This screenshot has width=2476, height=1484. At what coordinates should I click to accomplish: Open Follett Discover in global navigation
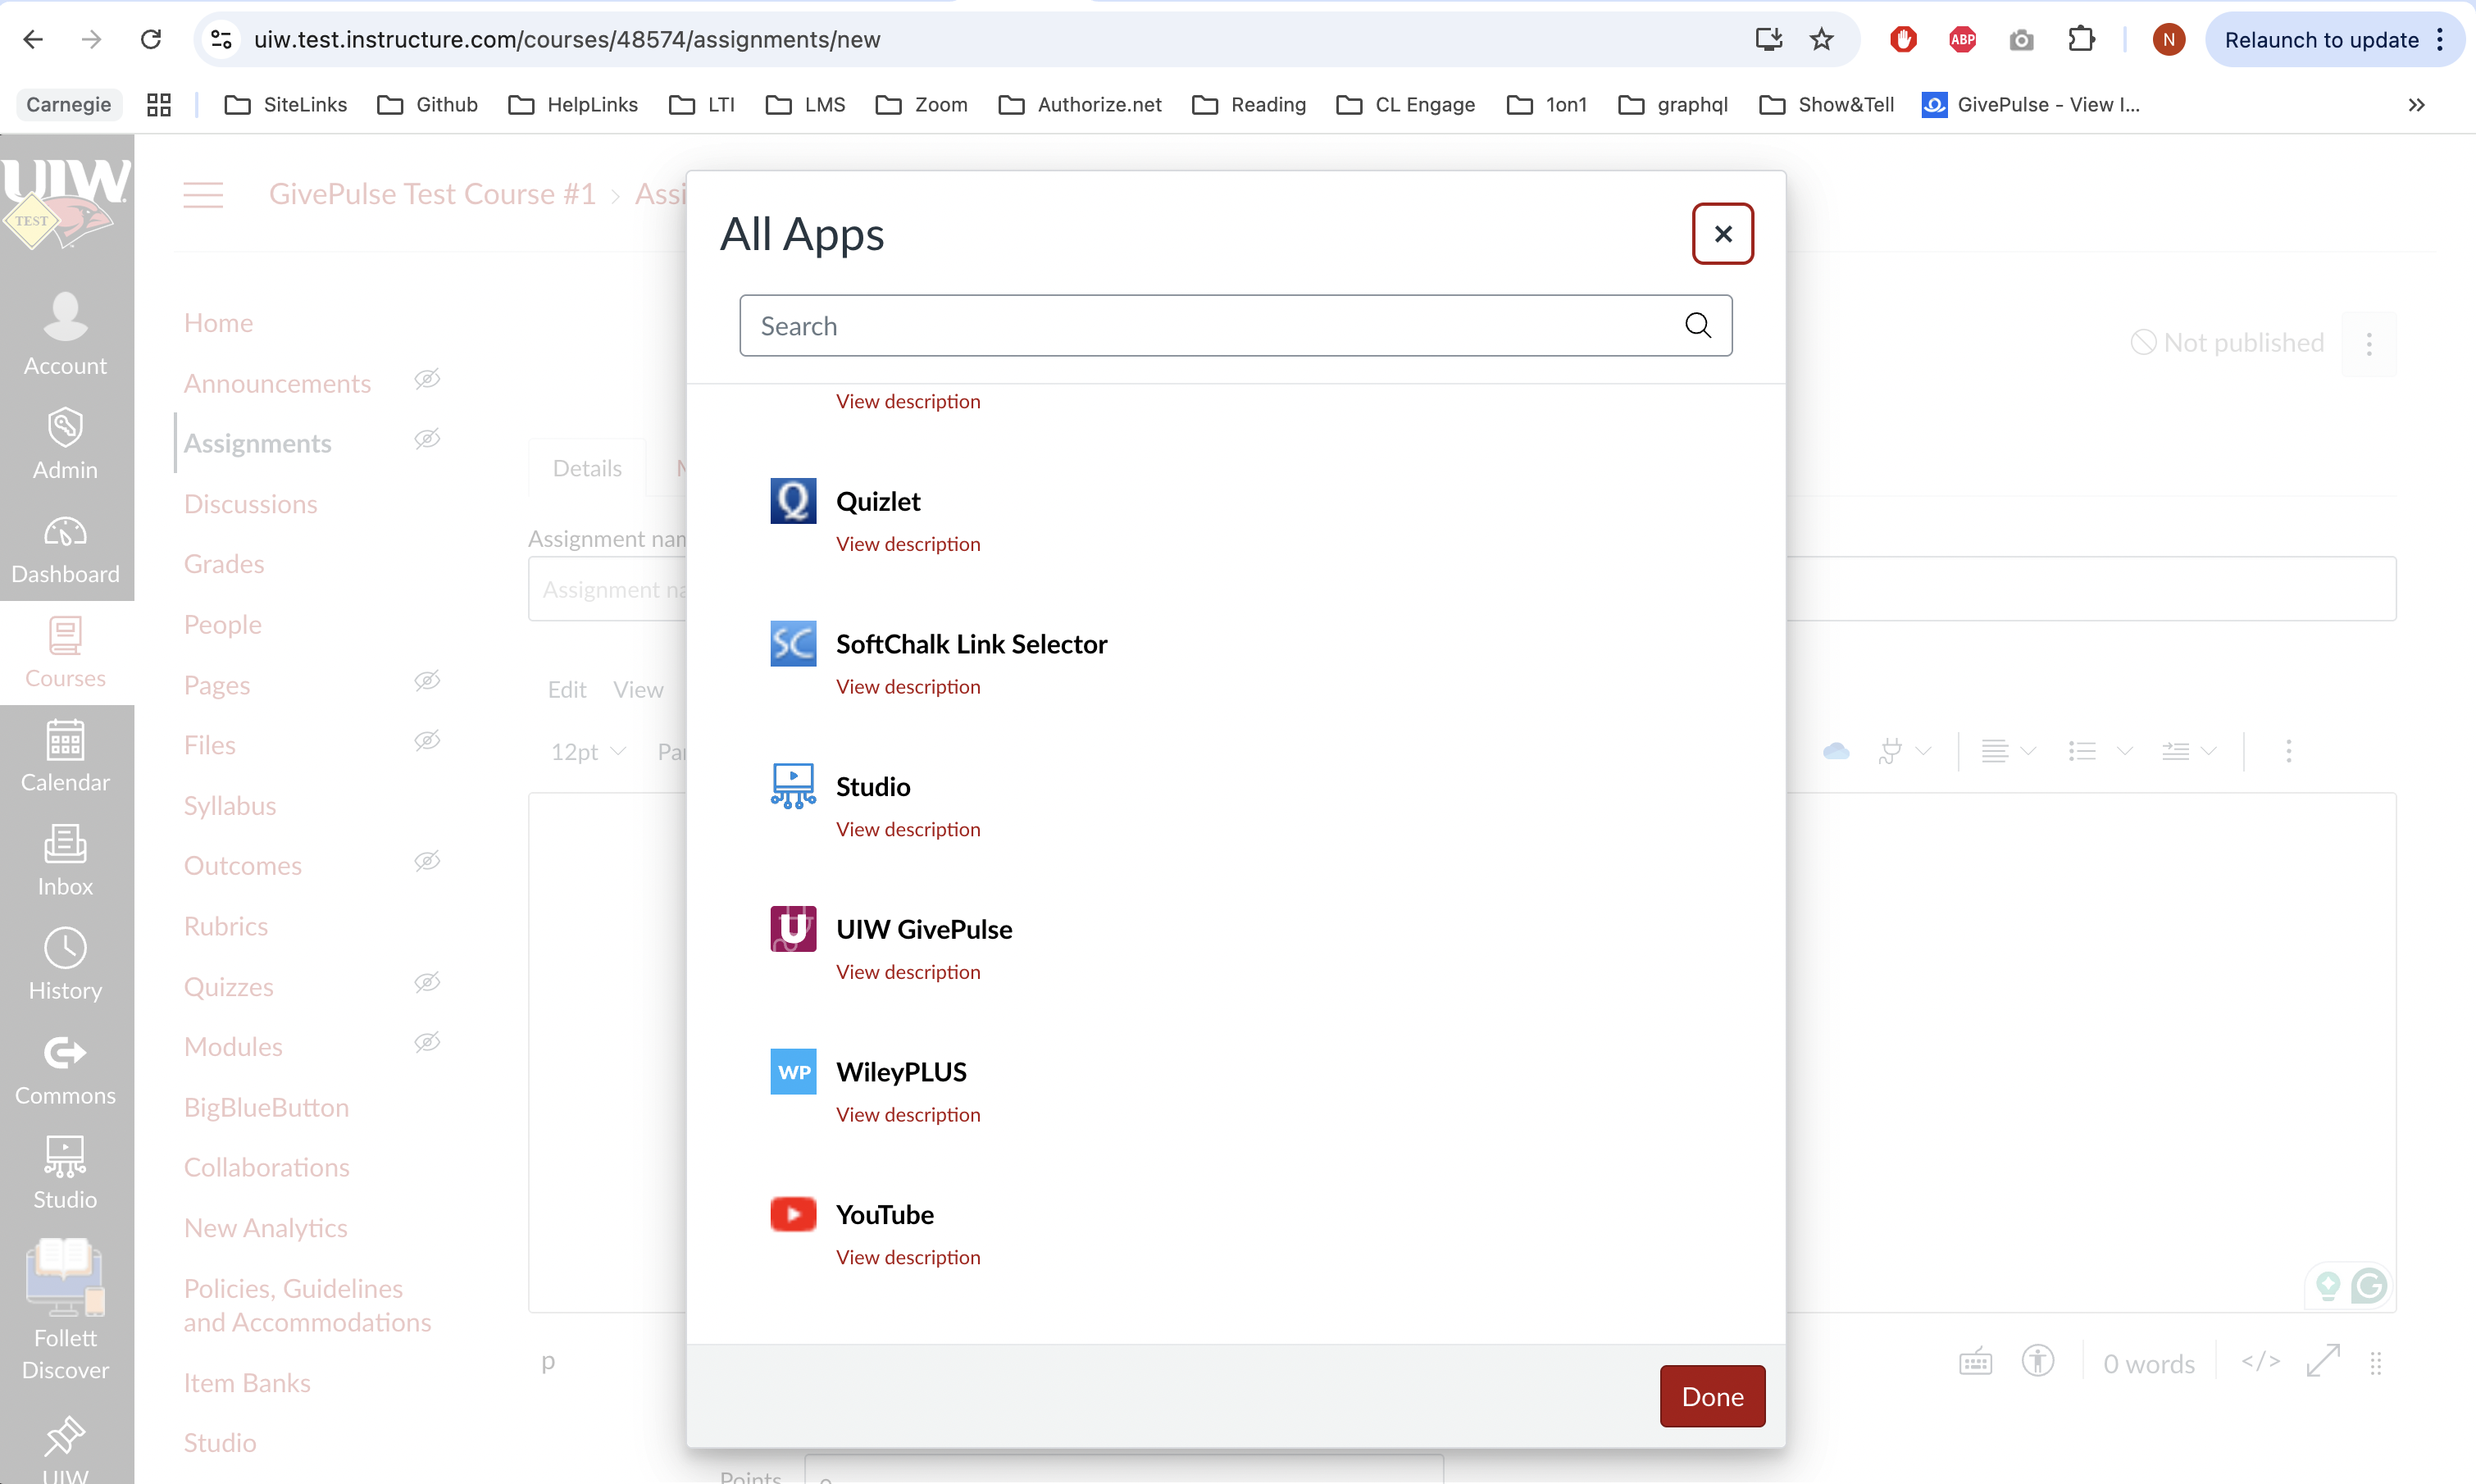tap(66, 1310)
